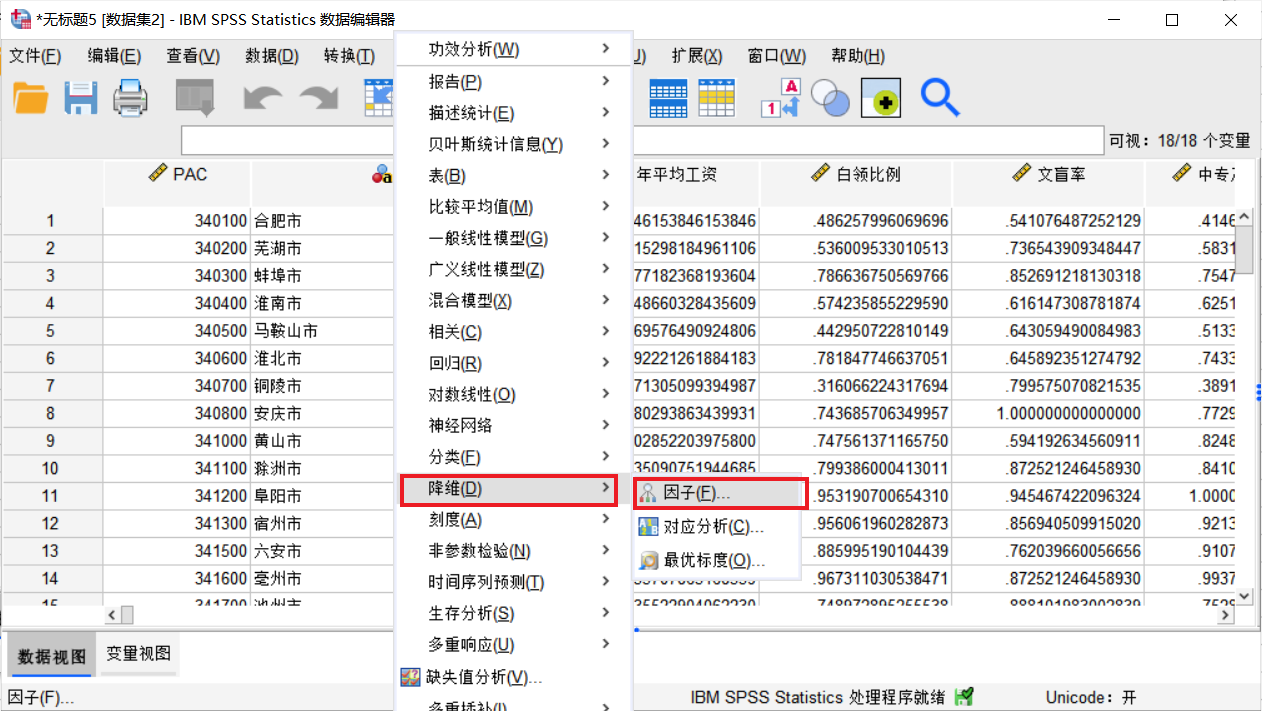Click the Undo arrow icon
Viewport: 1262px width, 711px height.
263,98
